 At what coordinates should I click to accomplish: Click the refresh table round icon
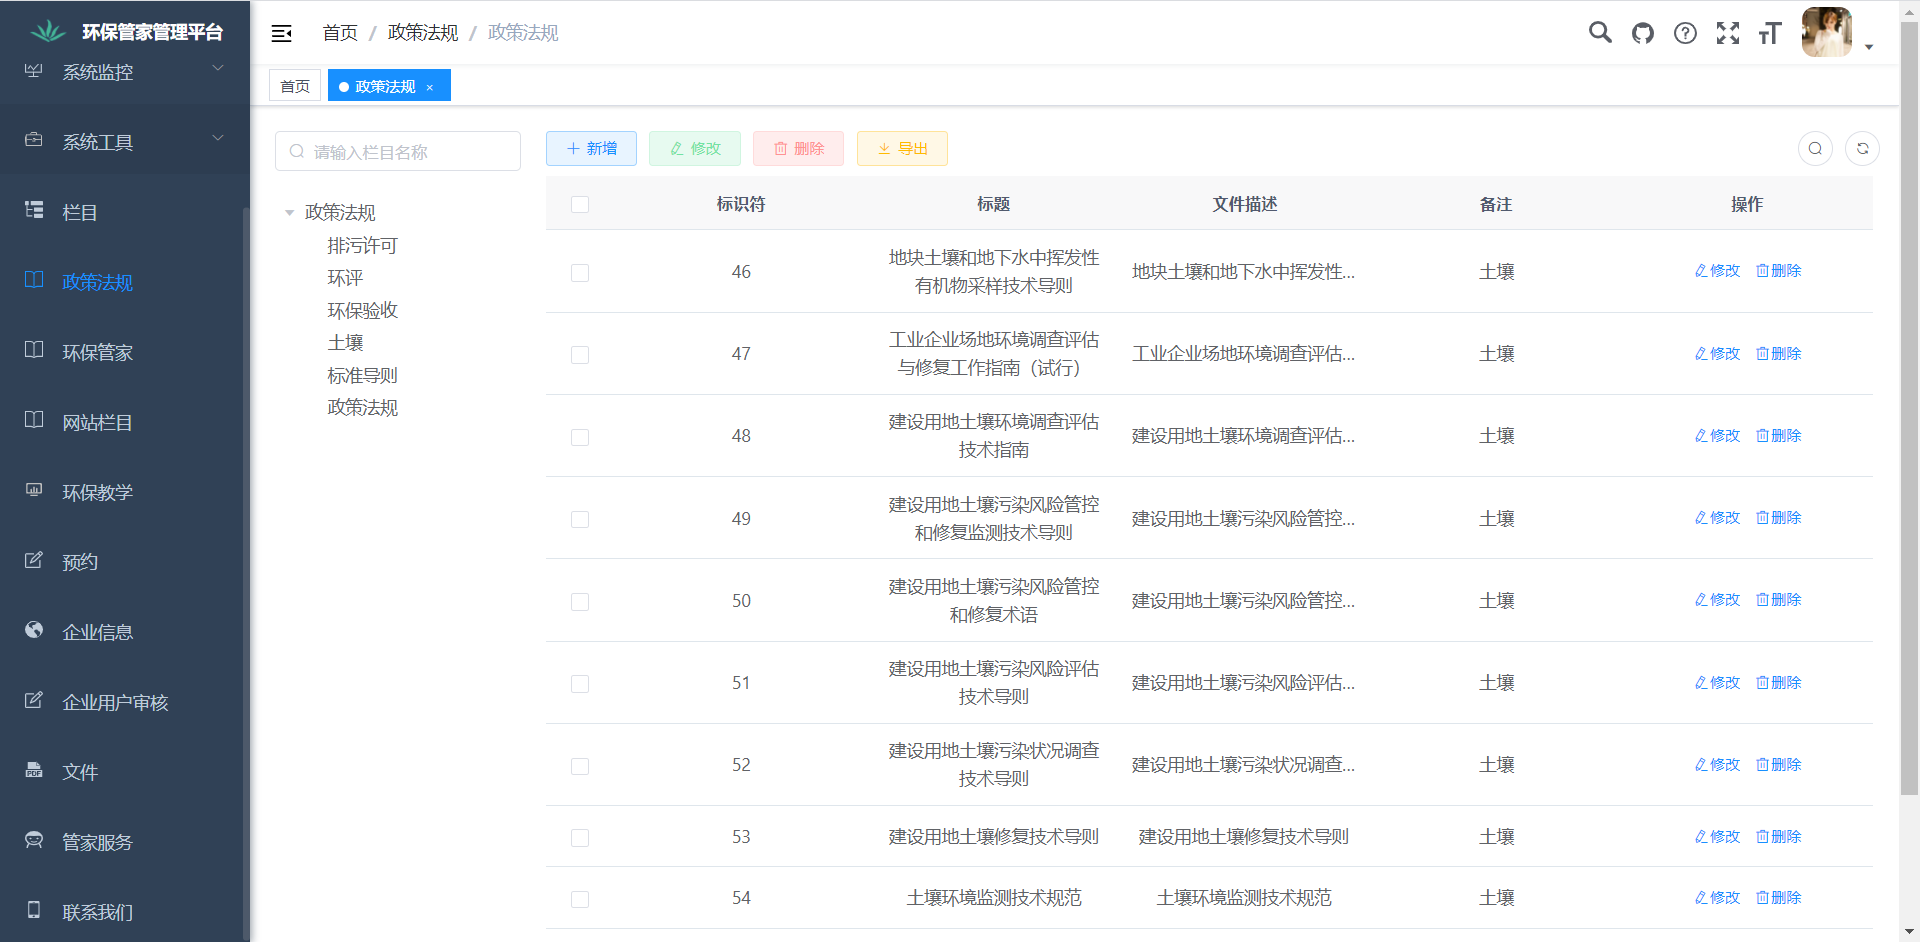click(x=1862, y=149)
